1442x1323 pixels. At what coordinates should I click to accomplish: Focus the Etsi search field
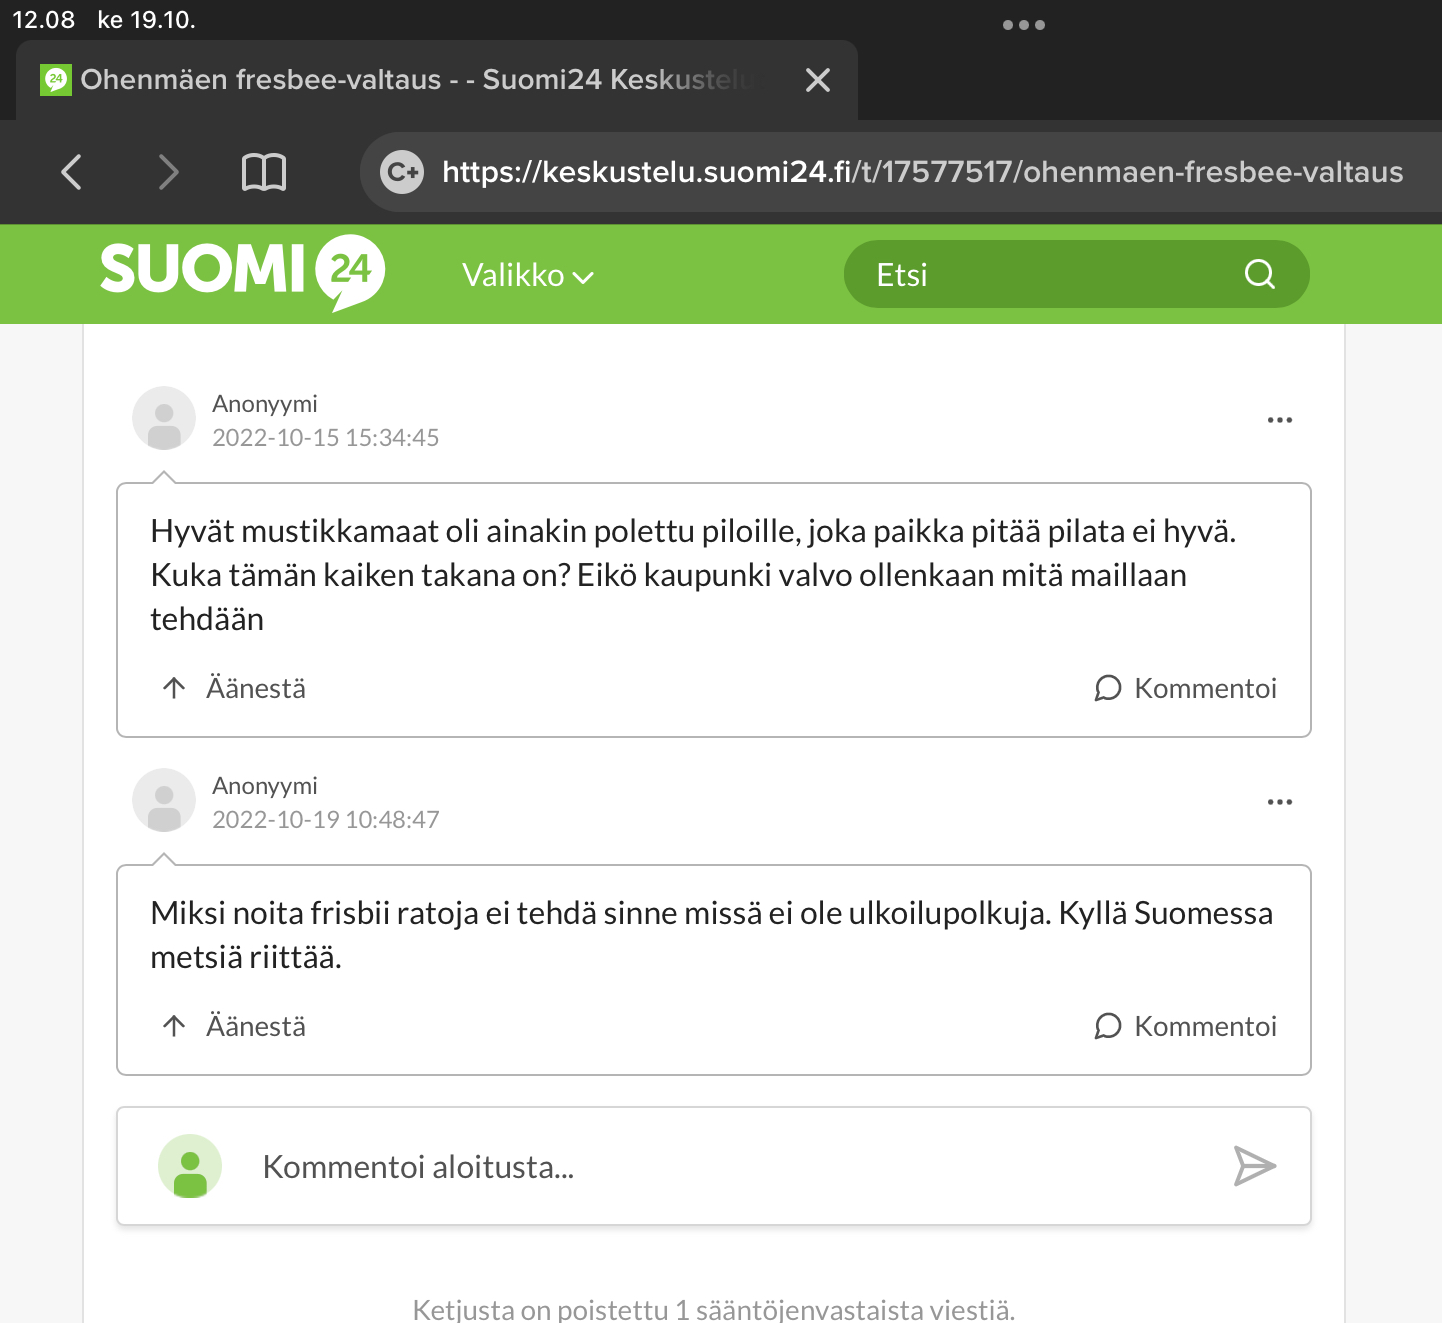1040,274
